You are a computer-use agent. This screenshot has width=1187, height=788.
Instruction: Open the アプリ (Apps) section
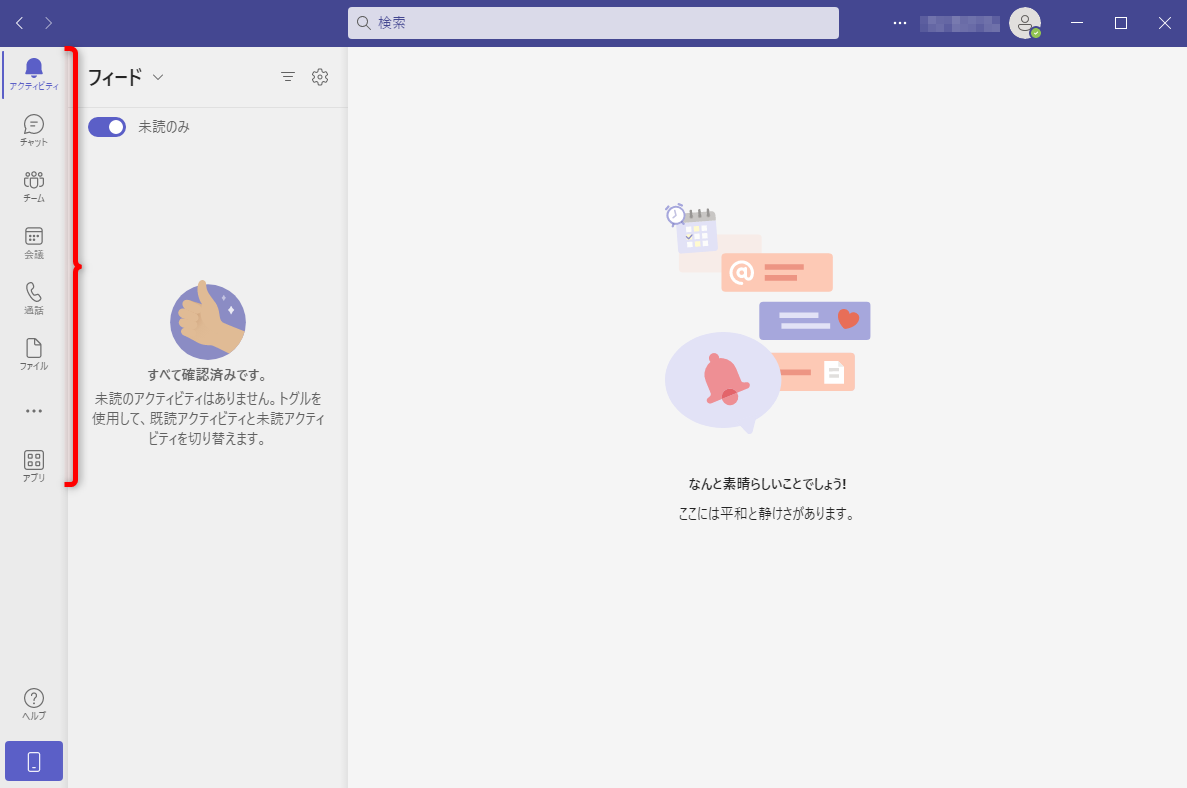33,462
